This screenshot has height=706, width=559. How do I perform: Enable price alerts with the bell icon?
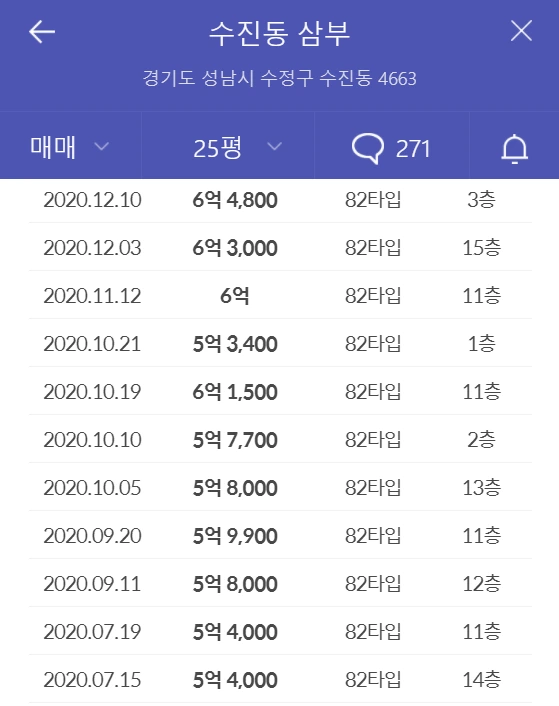pyautogui.click(x=514, y=149)
